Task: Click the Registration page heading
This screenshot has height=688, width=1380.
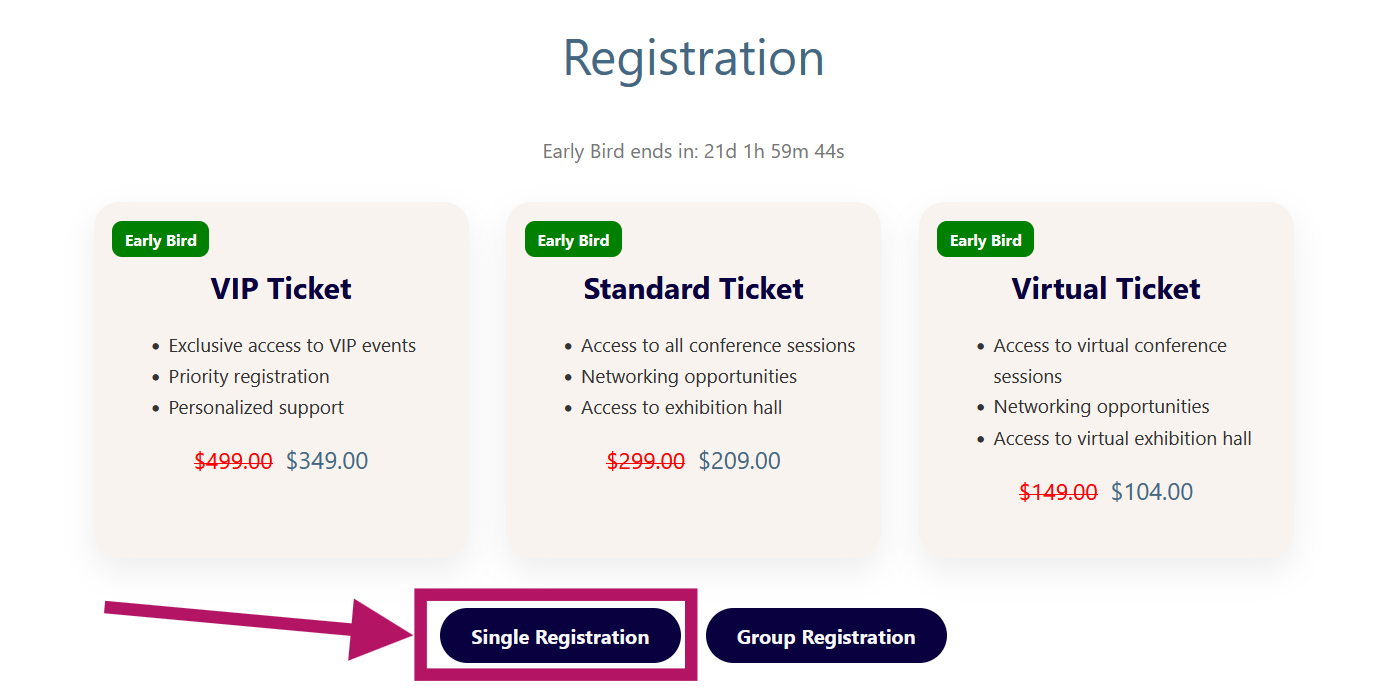Action: [x=693, y=58]
